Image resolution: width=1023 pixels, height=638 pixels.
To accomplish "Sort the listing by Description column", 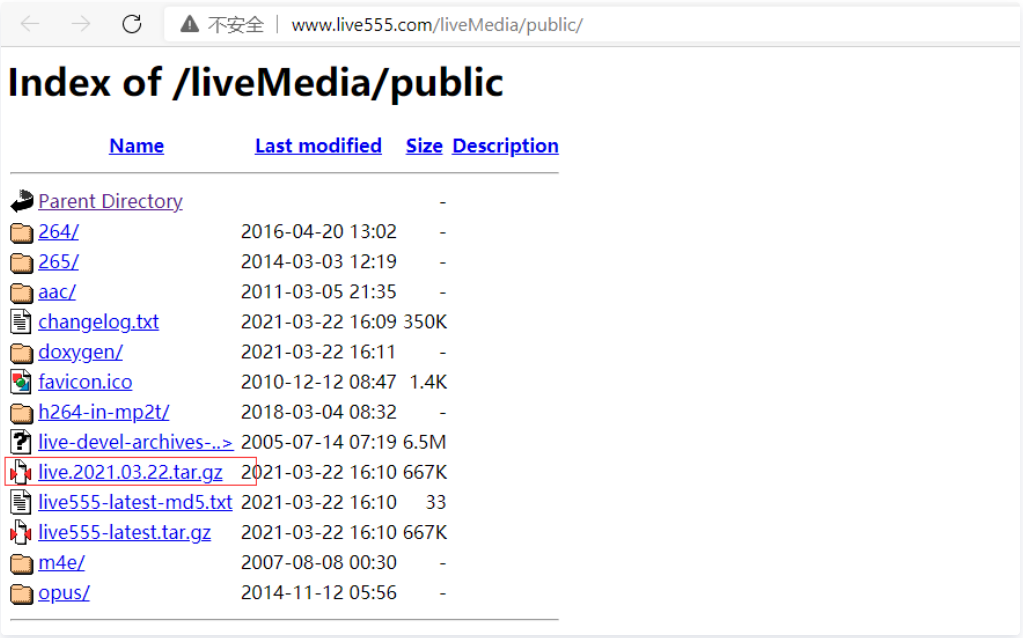I will pyautogui.click(x=506, y=145).
